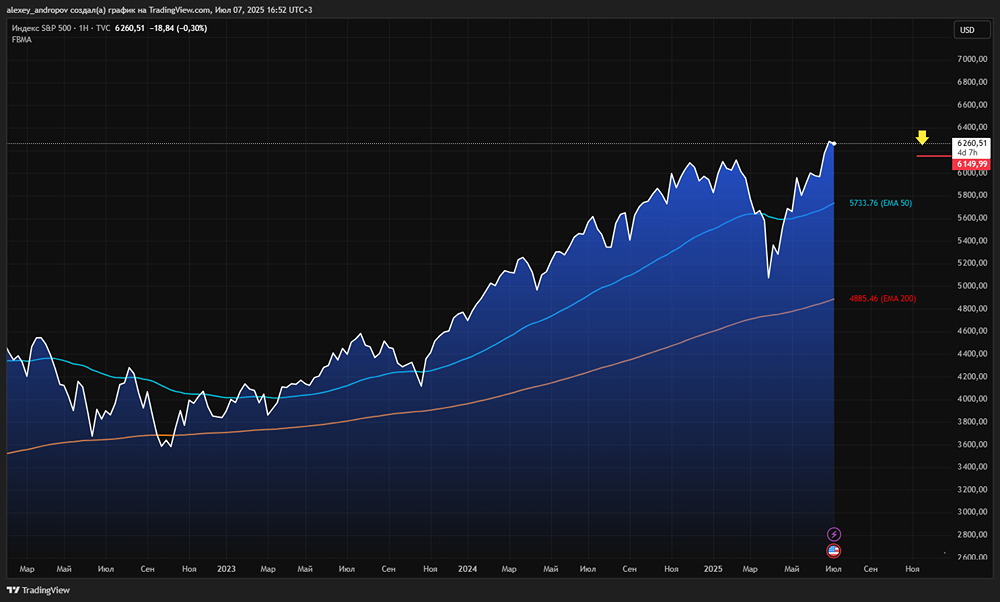Click the 6400,00 price axis label
Screen dimensions: 1000x602
click(973, 128)
